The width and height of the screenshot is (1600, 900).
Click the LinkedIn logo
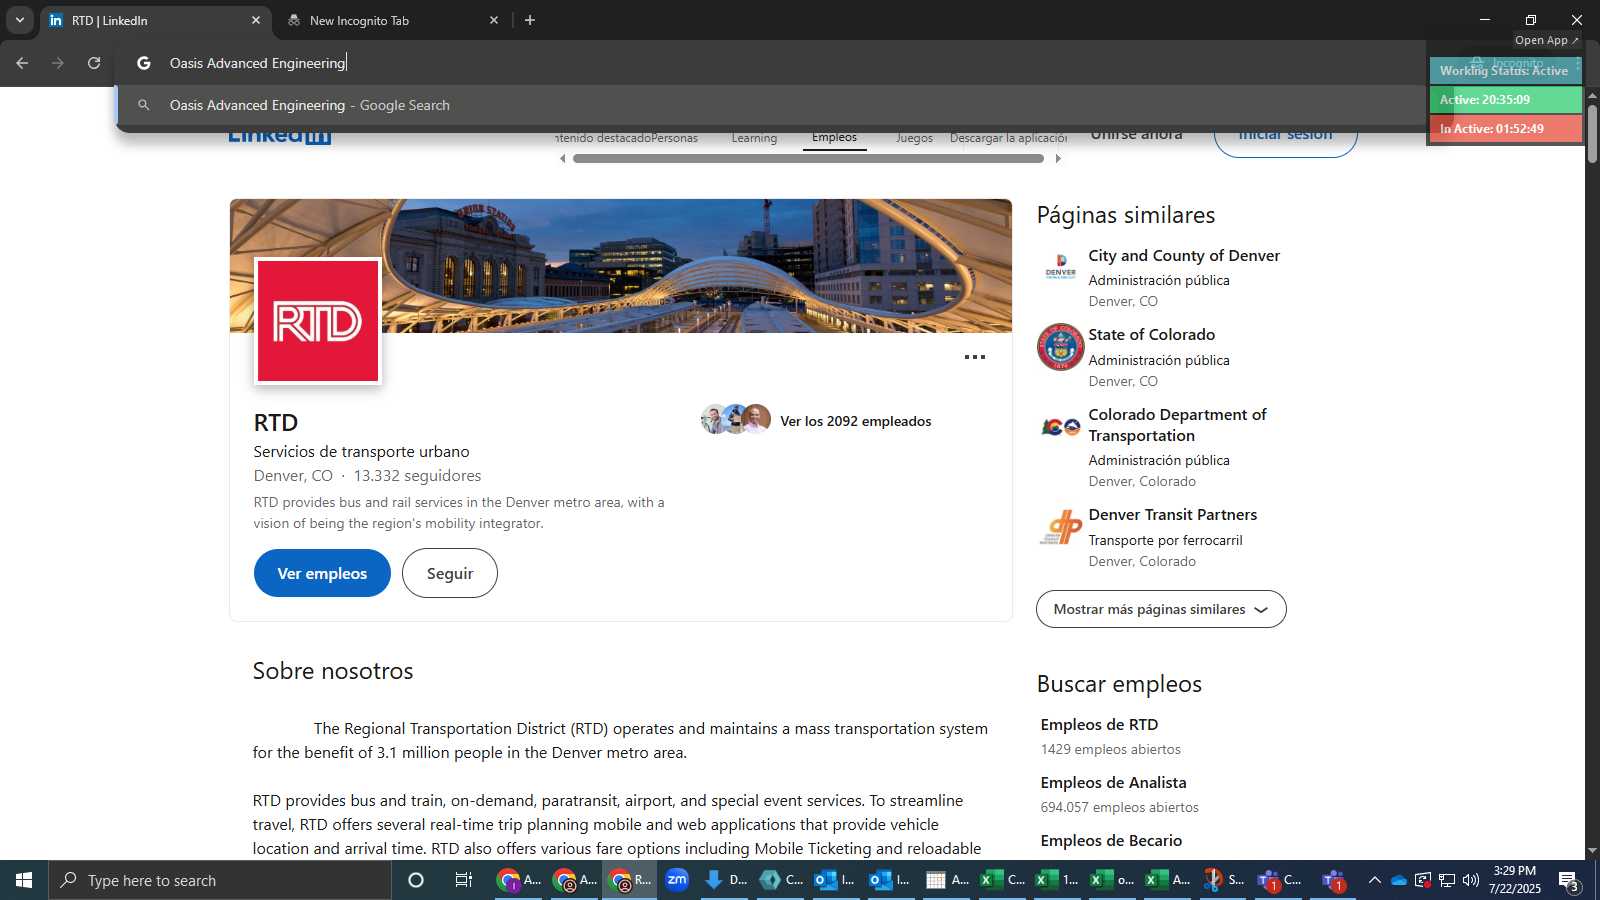[x=280, y=136]
